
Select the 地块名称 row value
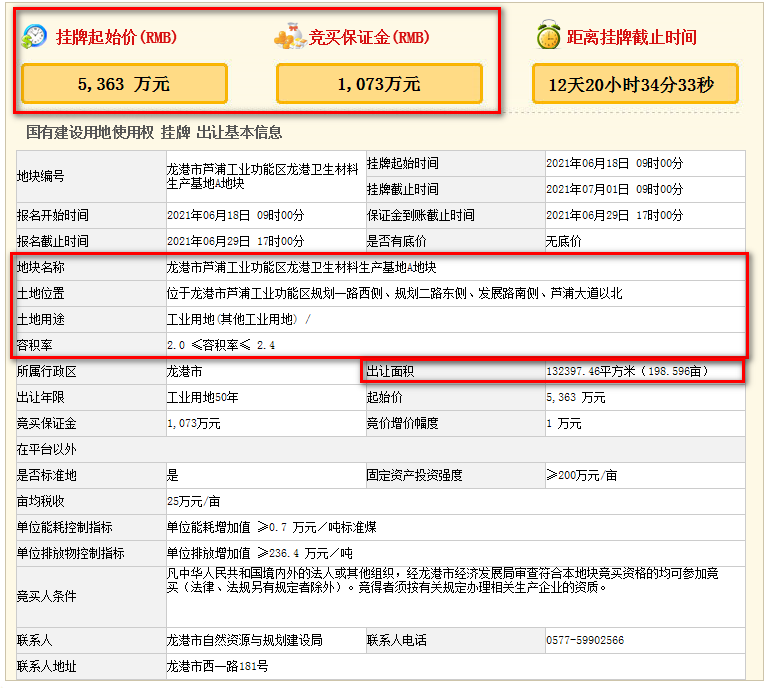[301, 268]
